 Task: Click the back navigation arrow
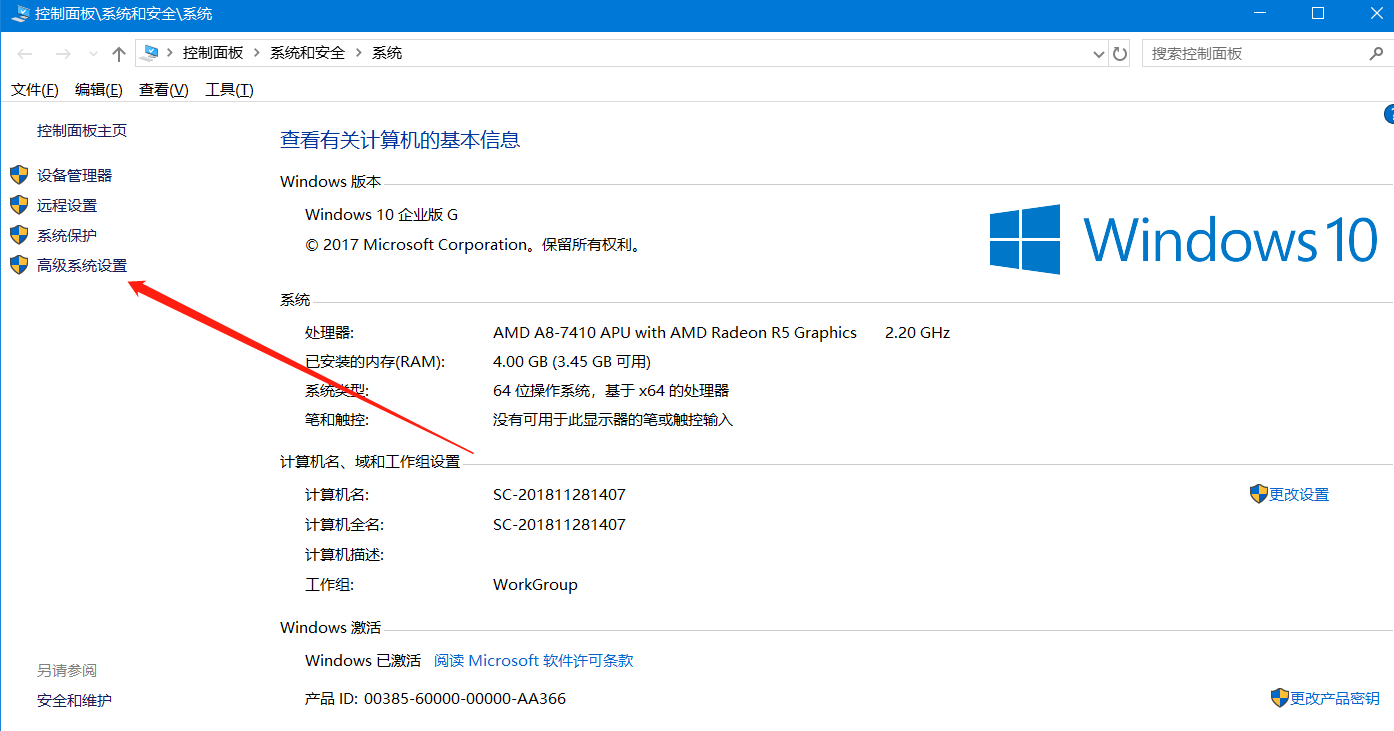[x=25, y=54]
